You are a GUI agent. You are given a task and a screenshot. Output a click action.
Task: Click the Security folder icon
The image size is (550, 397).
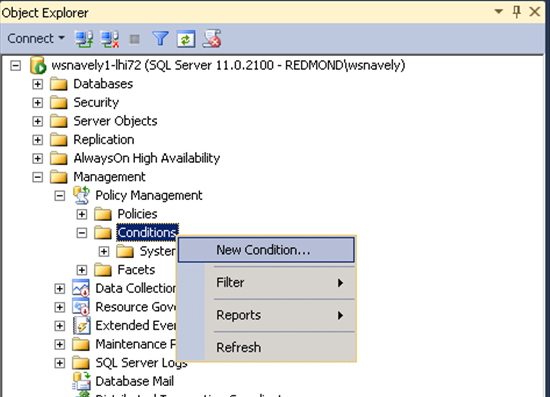coord(59,102)
